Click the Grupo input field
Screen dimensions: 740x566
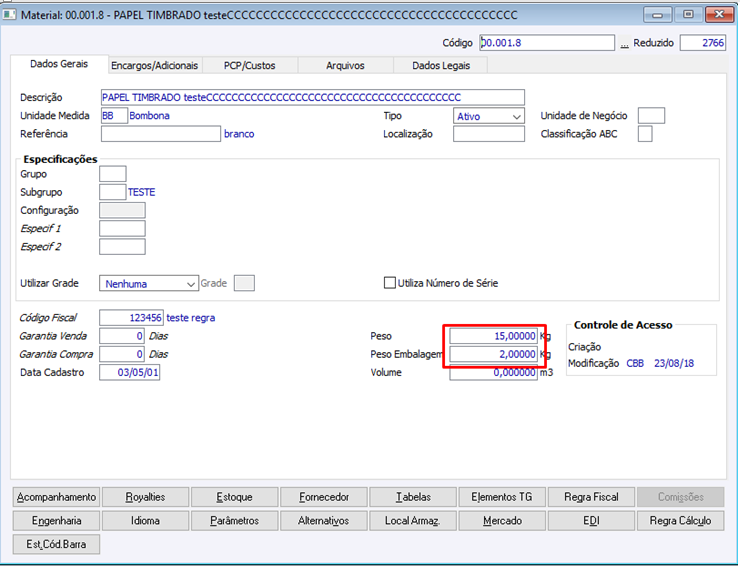113,174
